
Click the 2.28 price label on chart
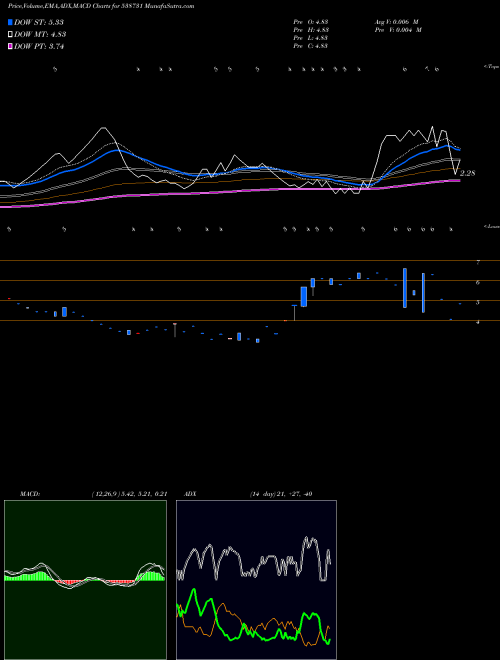(468, 173)
